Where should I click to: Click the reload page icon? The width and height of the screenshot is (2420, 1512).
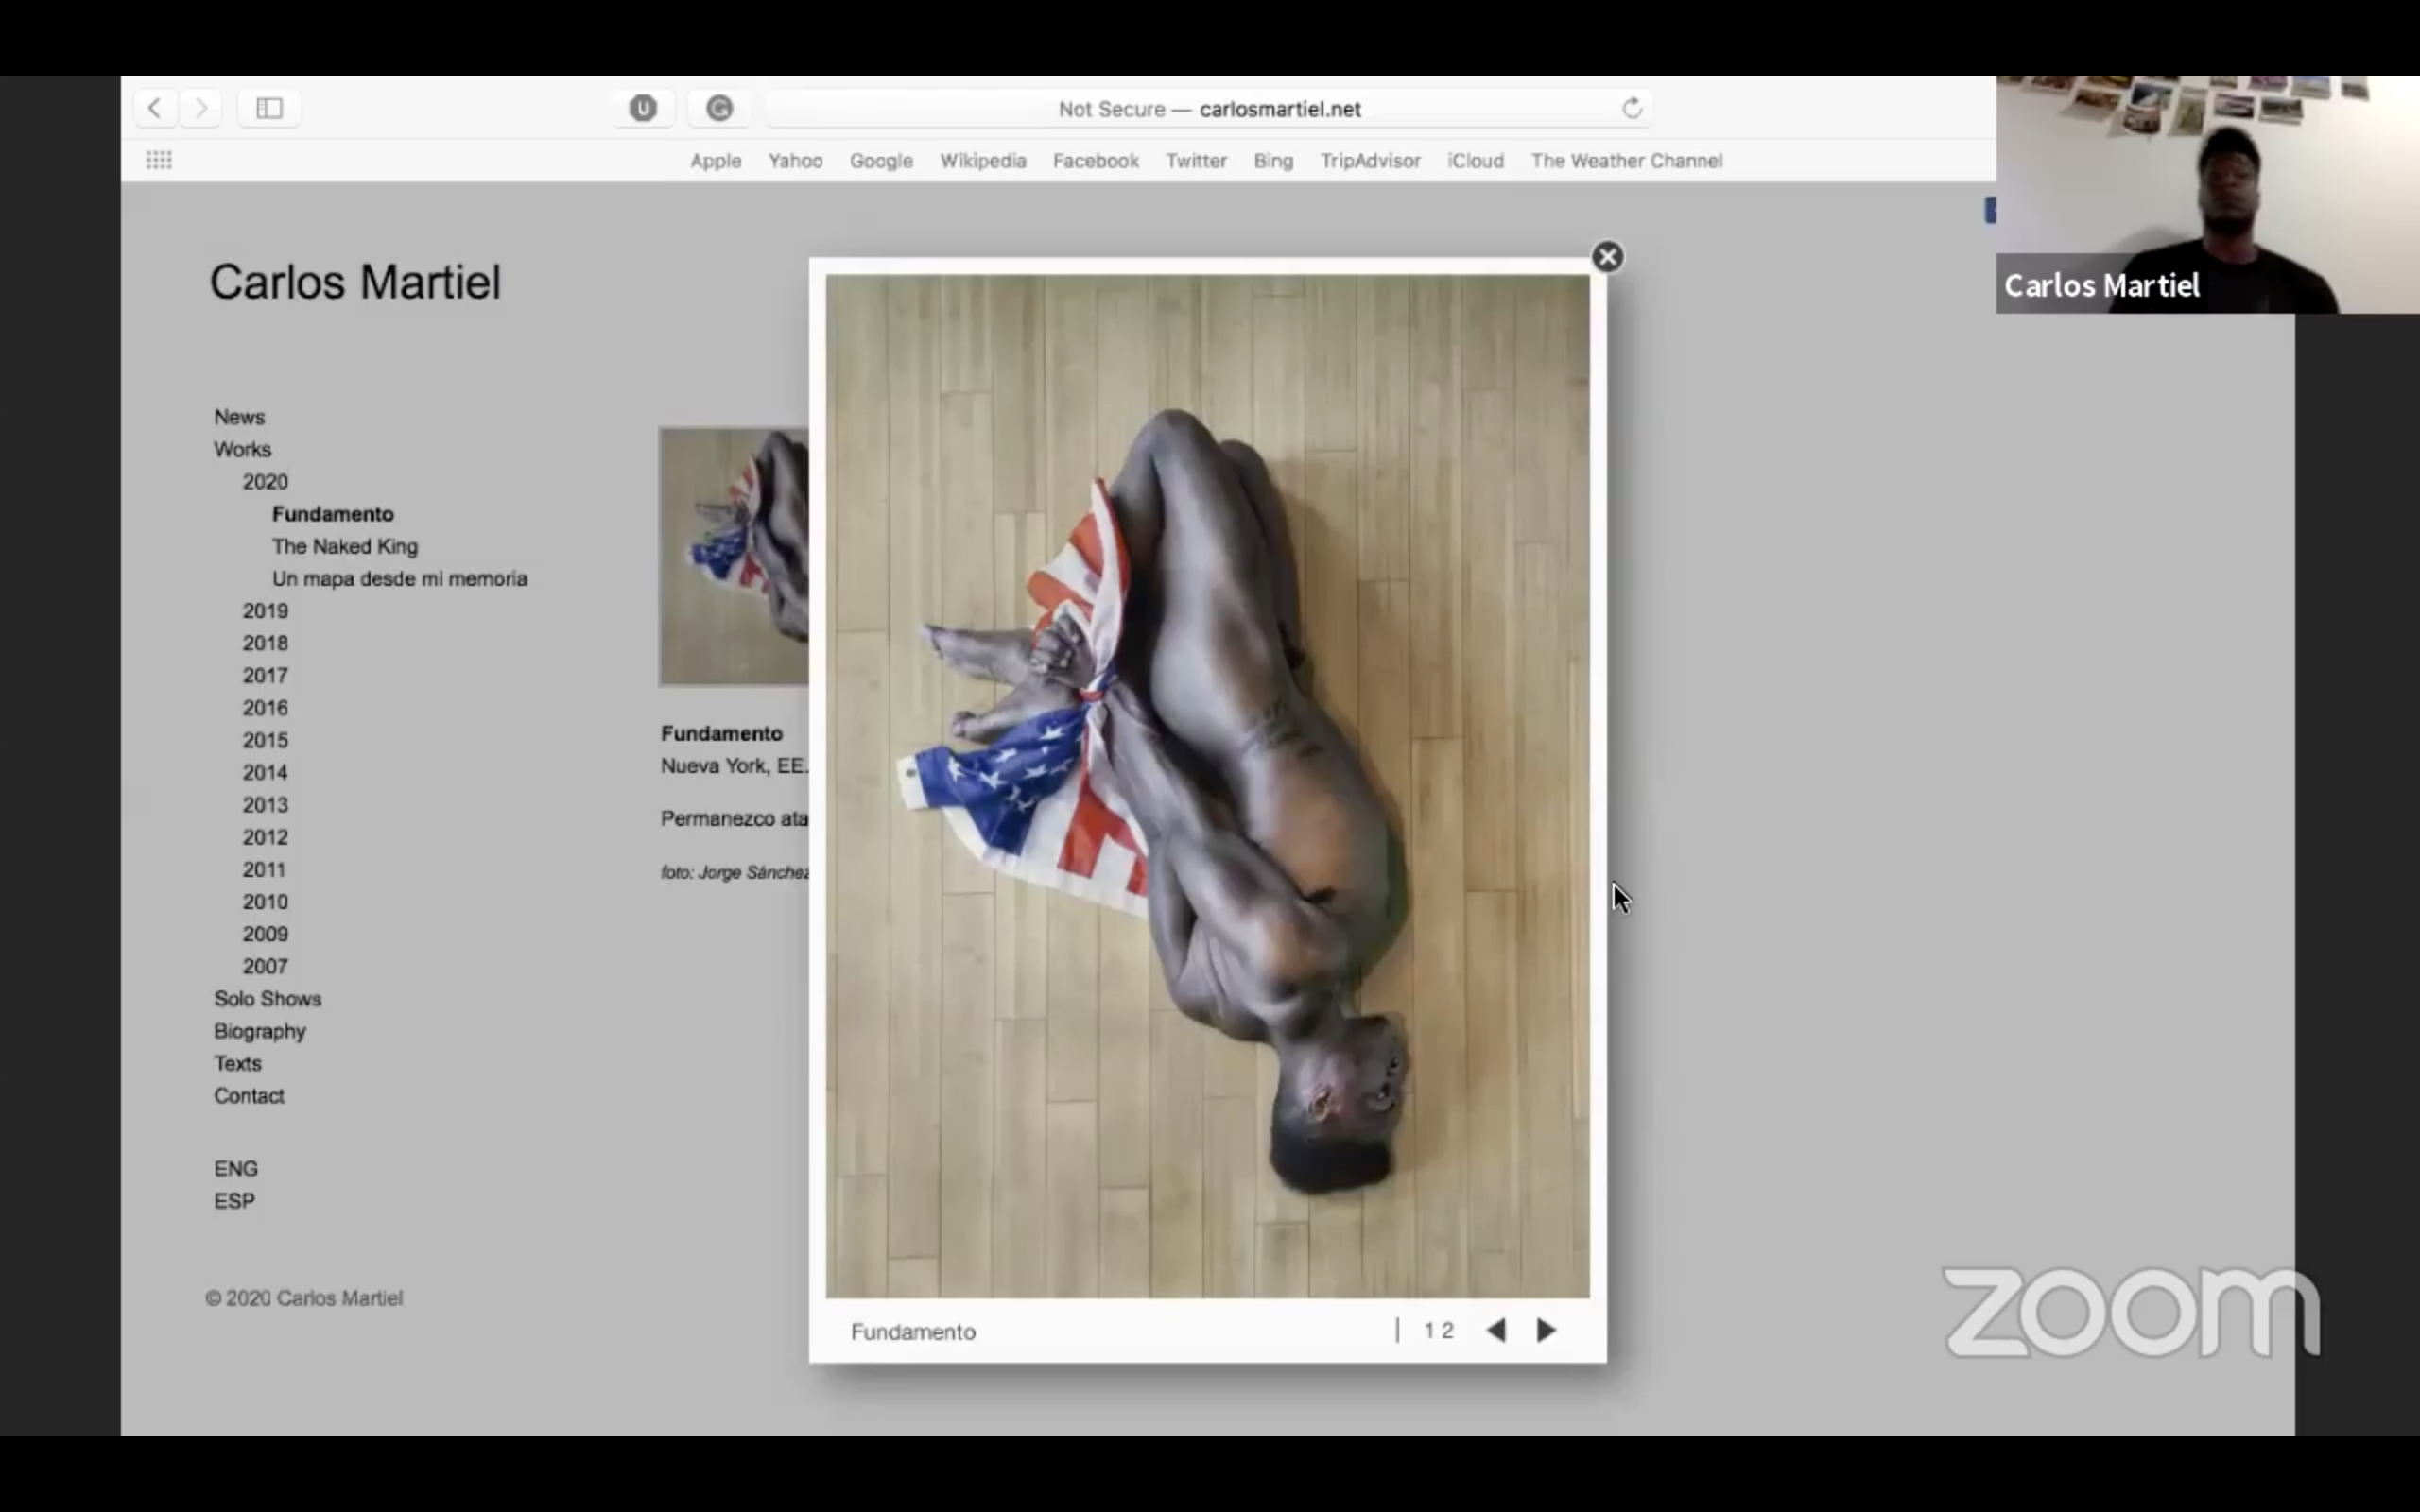click(x=1631, y=108)
